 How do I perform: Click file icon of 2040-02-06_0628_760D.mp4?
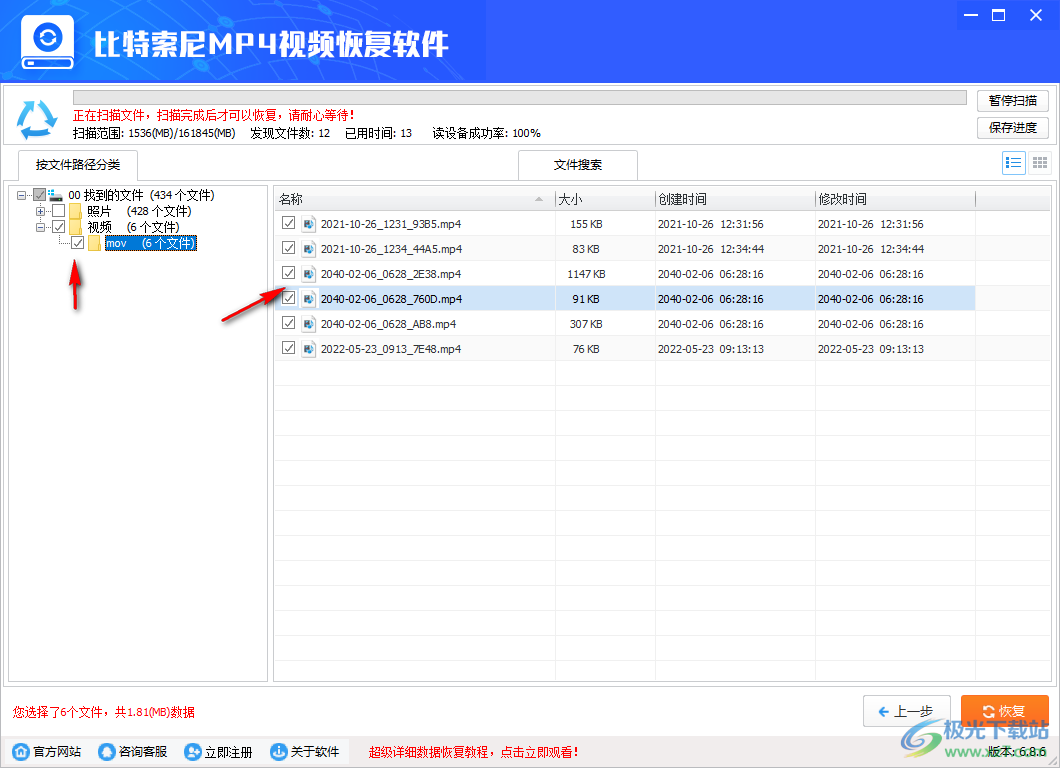309,299
